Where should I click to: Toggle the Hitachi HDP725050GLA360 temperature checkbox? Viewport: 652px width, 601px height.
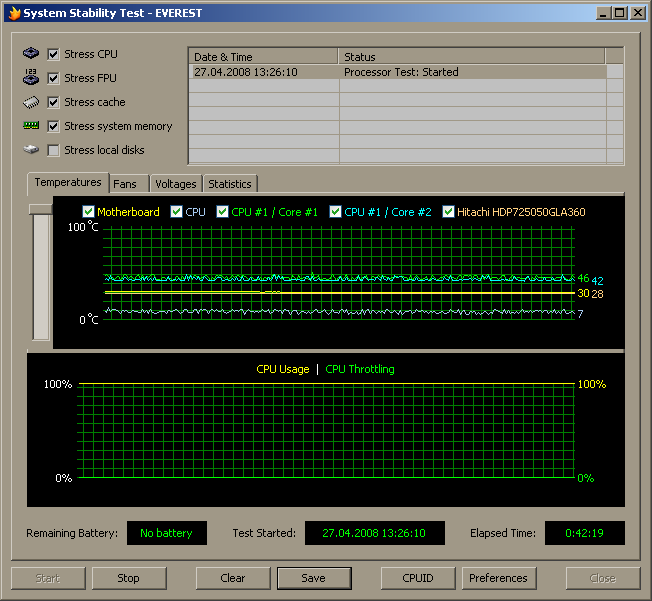[x=449, y=212]
